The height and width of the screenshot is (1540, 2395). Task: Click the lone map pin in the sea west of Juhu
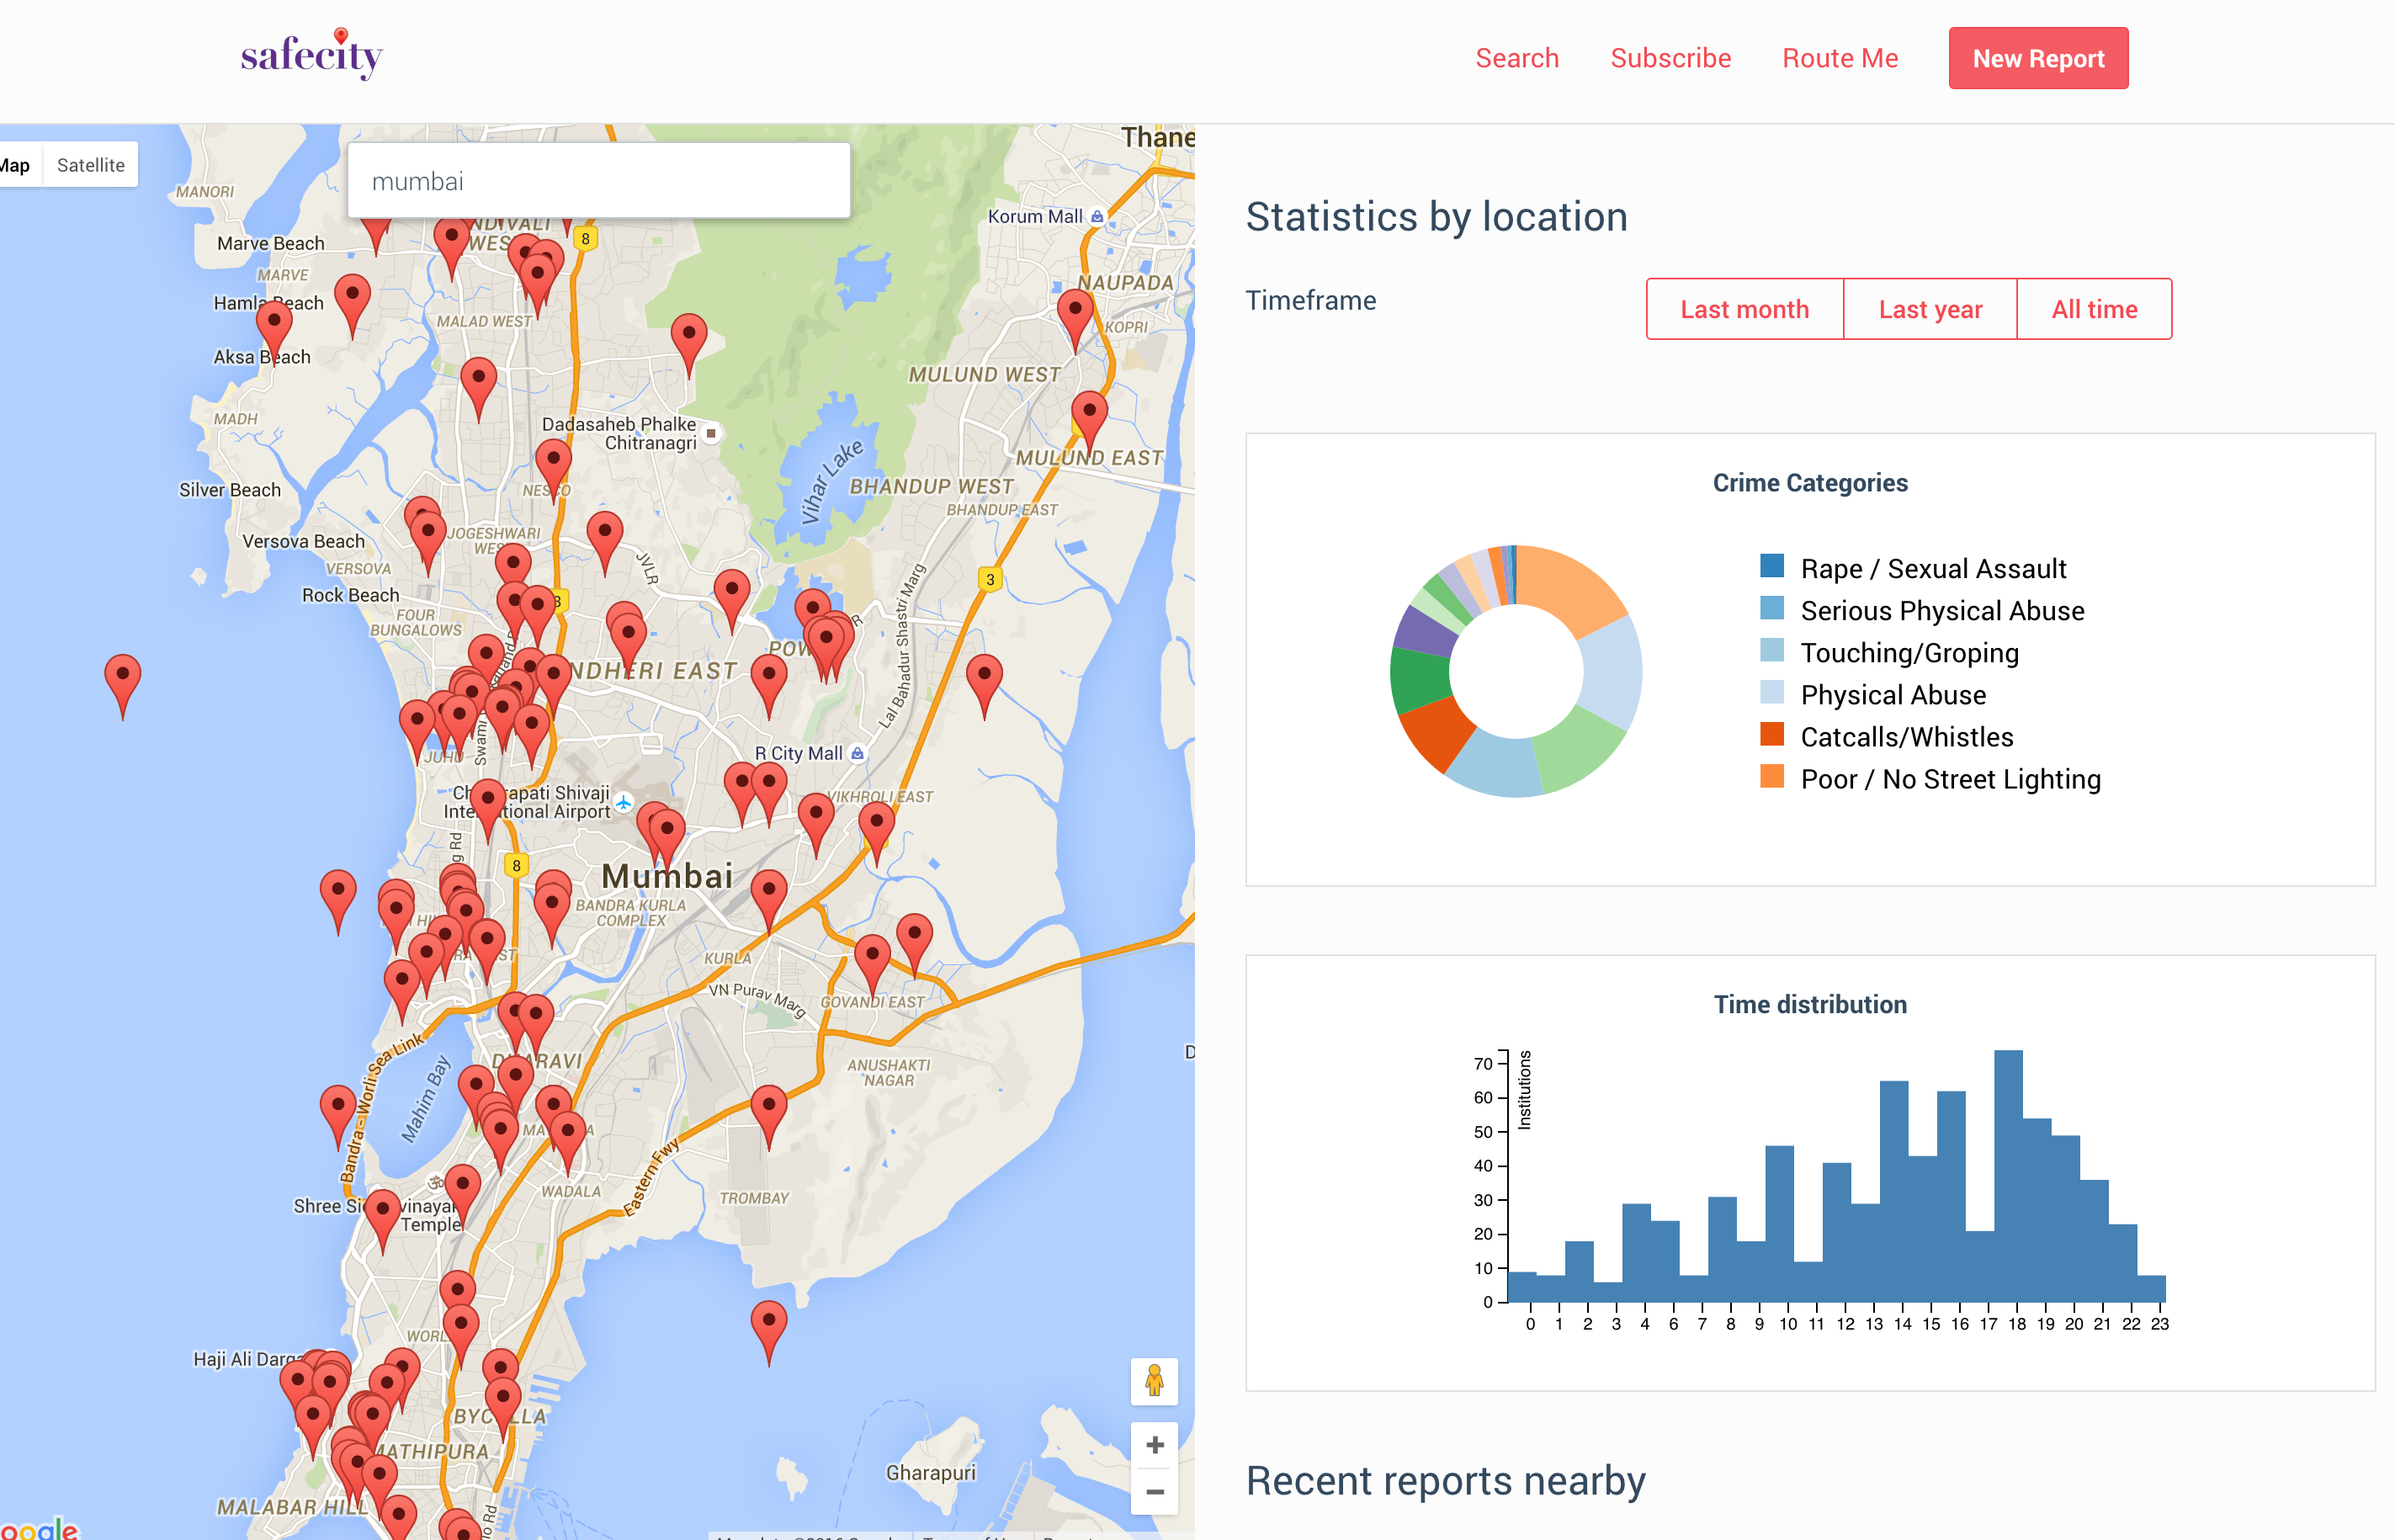[x=122, y=679]
